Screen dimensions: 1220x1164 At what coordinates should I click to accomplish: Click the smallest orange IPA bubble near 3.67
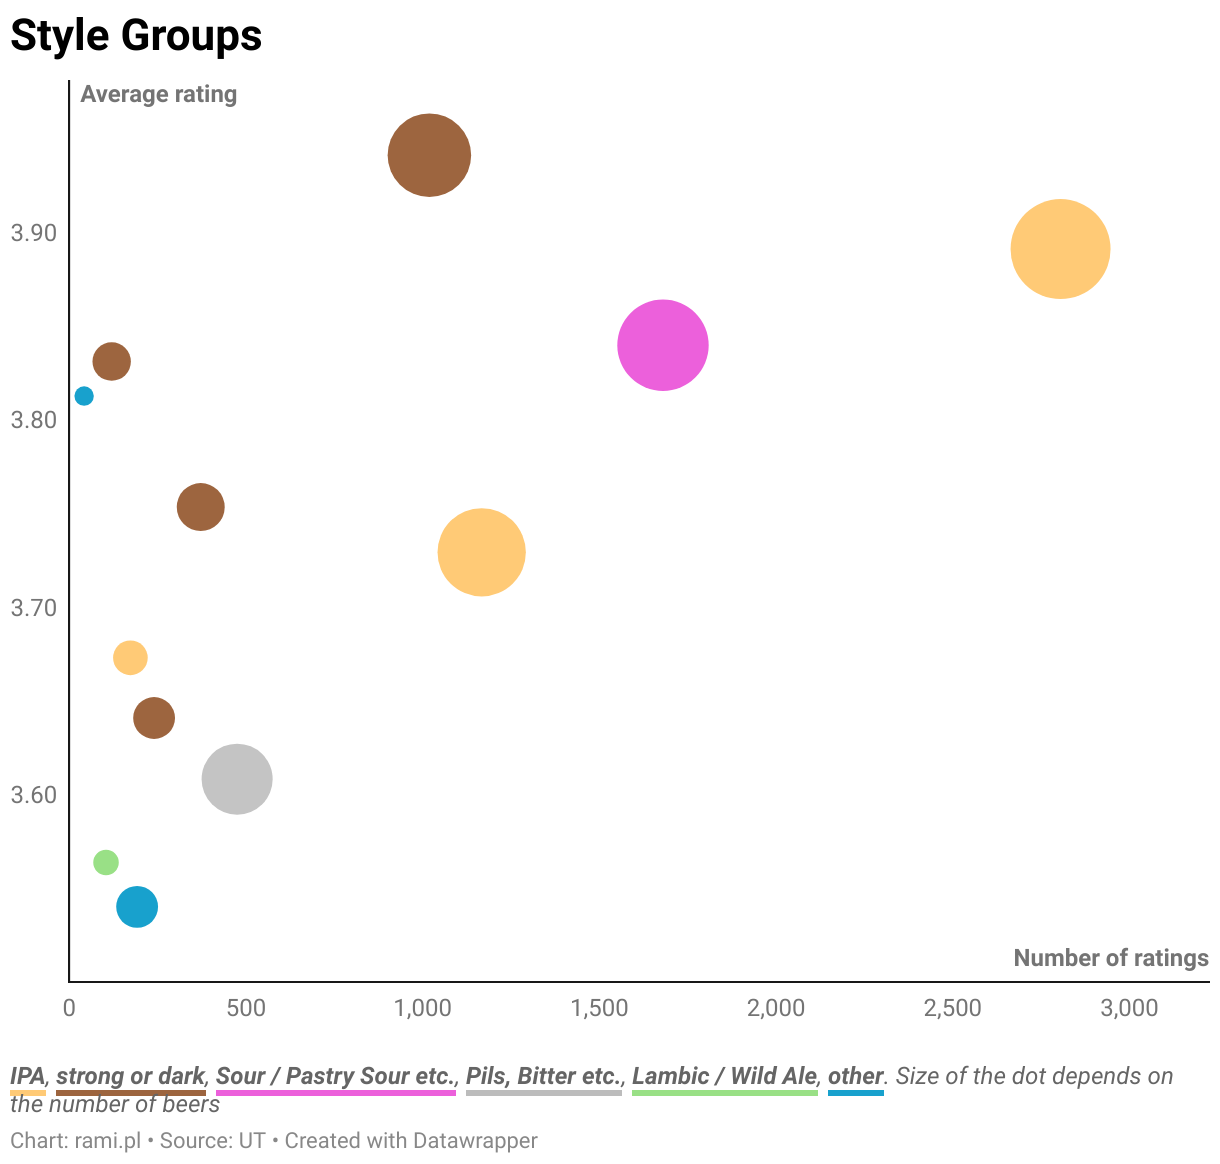point(130,658)
